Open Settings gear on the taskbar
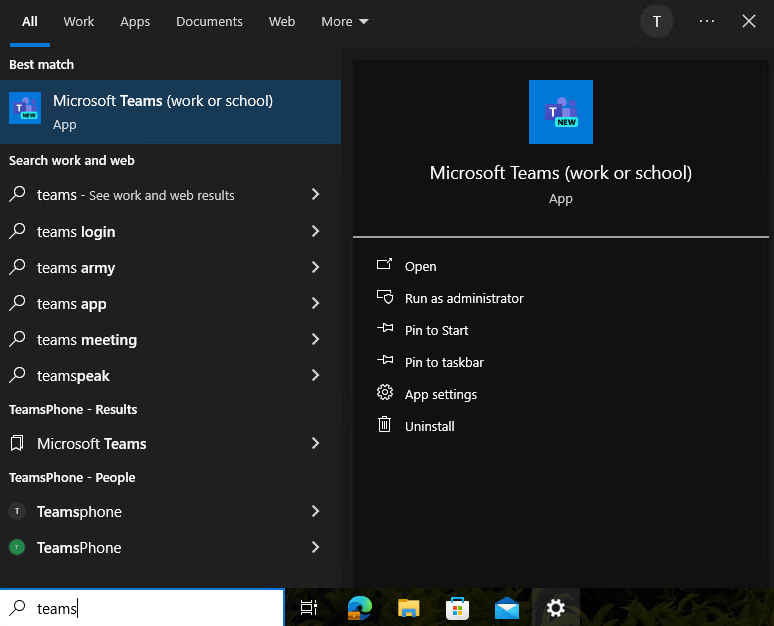This screenshot has width=774, height=626. tap(555, 608)
